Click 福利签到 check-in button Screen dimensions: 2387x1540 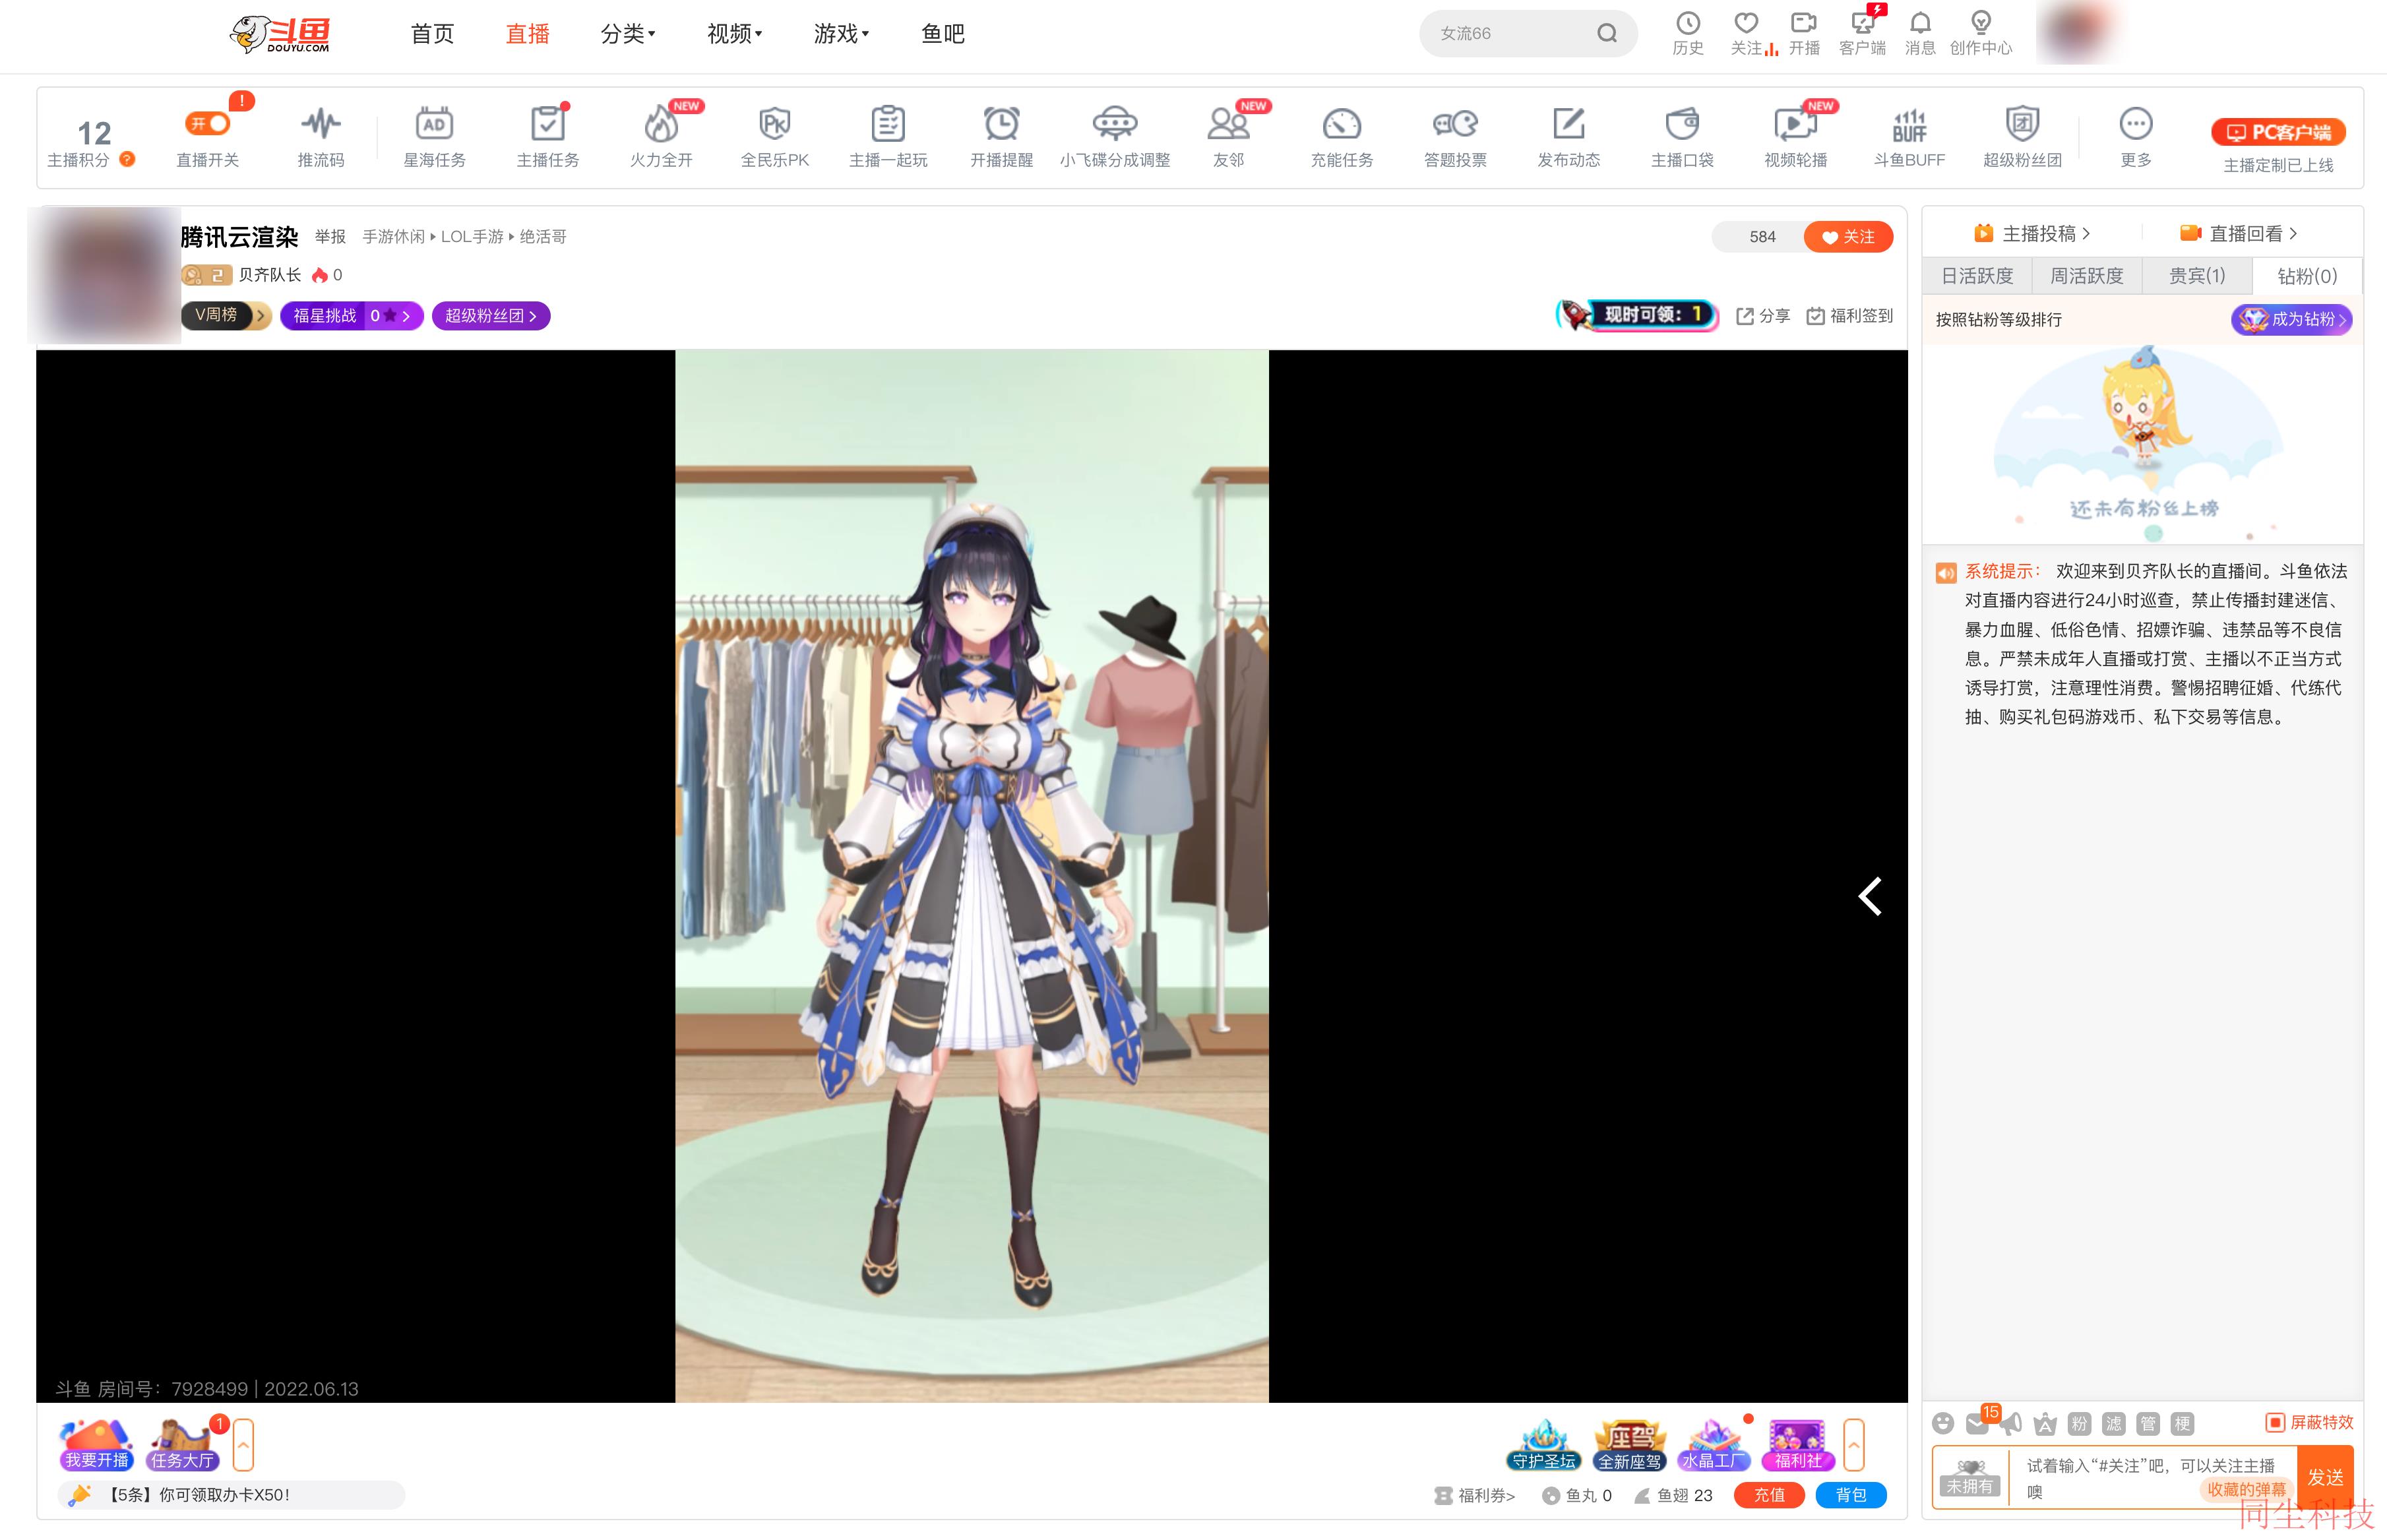click(1850, 316)
